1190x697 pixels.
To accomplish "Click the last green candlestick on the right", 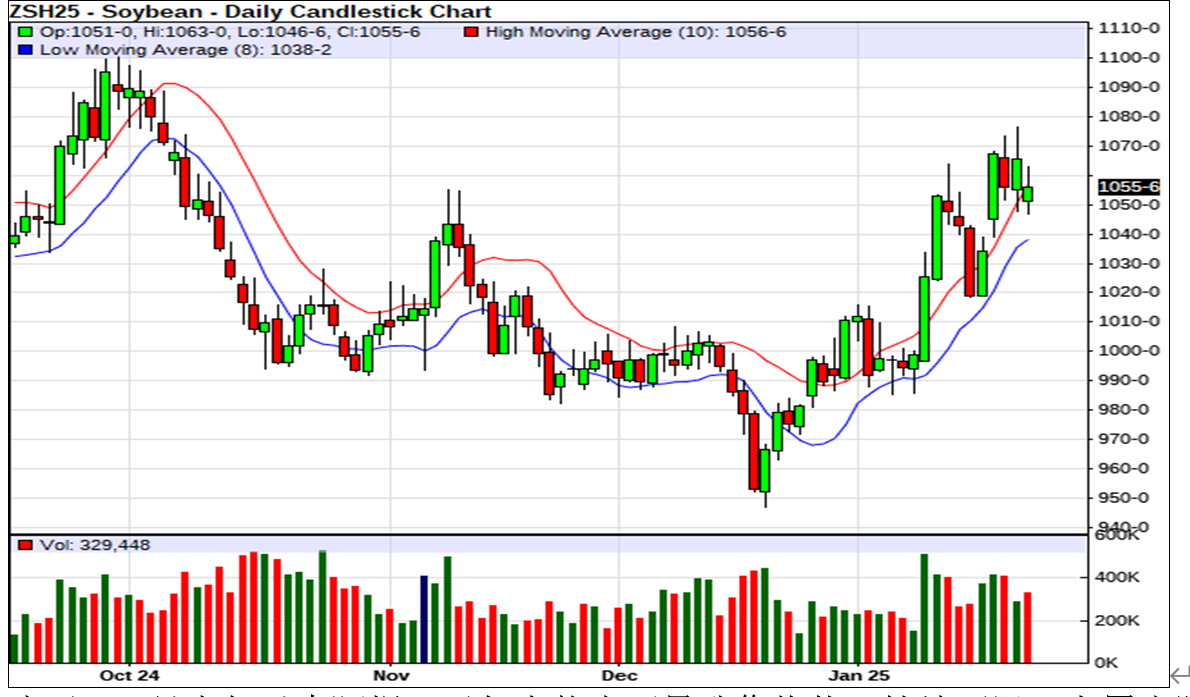I will [x=1027, y=194].
